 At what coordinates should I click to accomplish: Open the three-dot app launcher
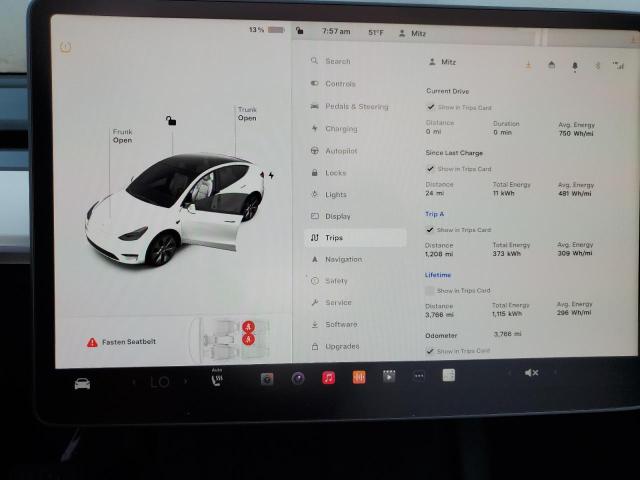(x=419, y=376)
